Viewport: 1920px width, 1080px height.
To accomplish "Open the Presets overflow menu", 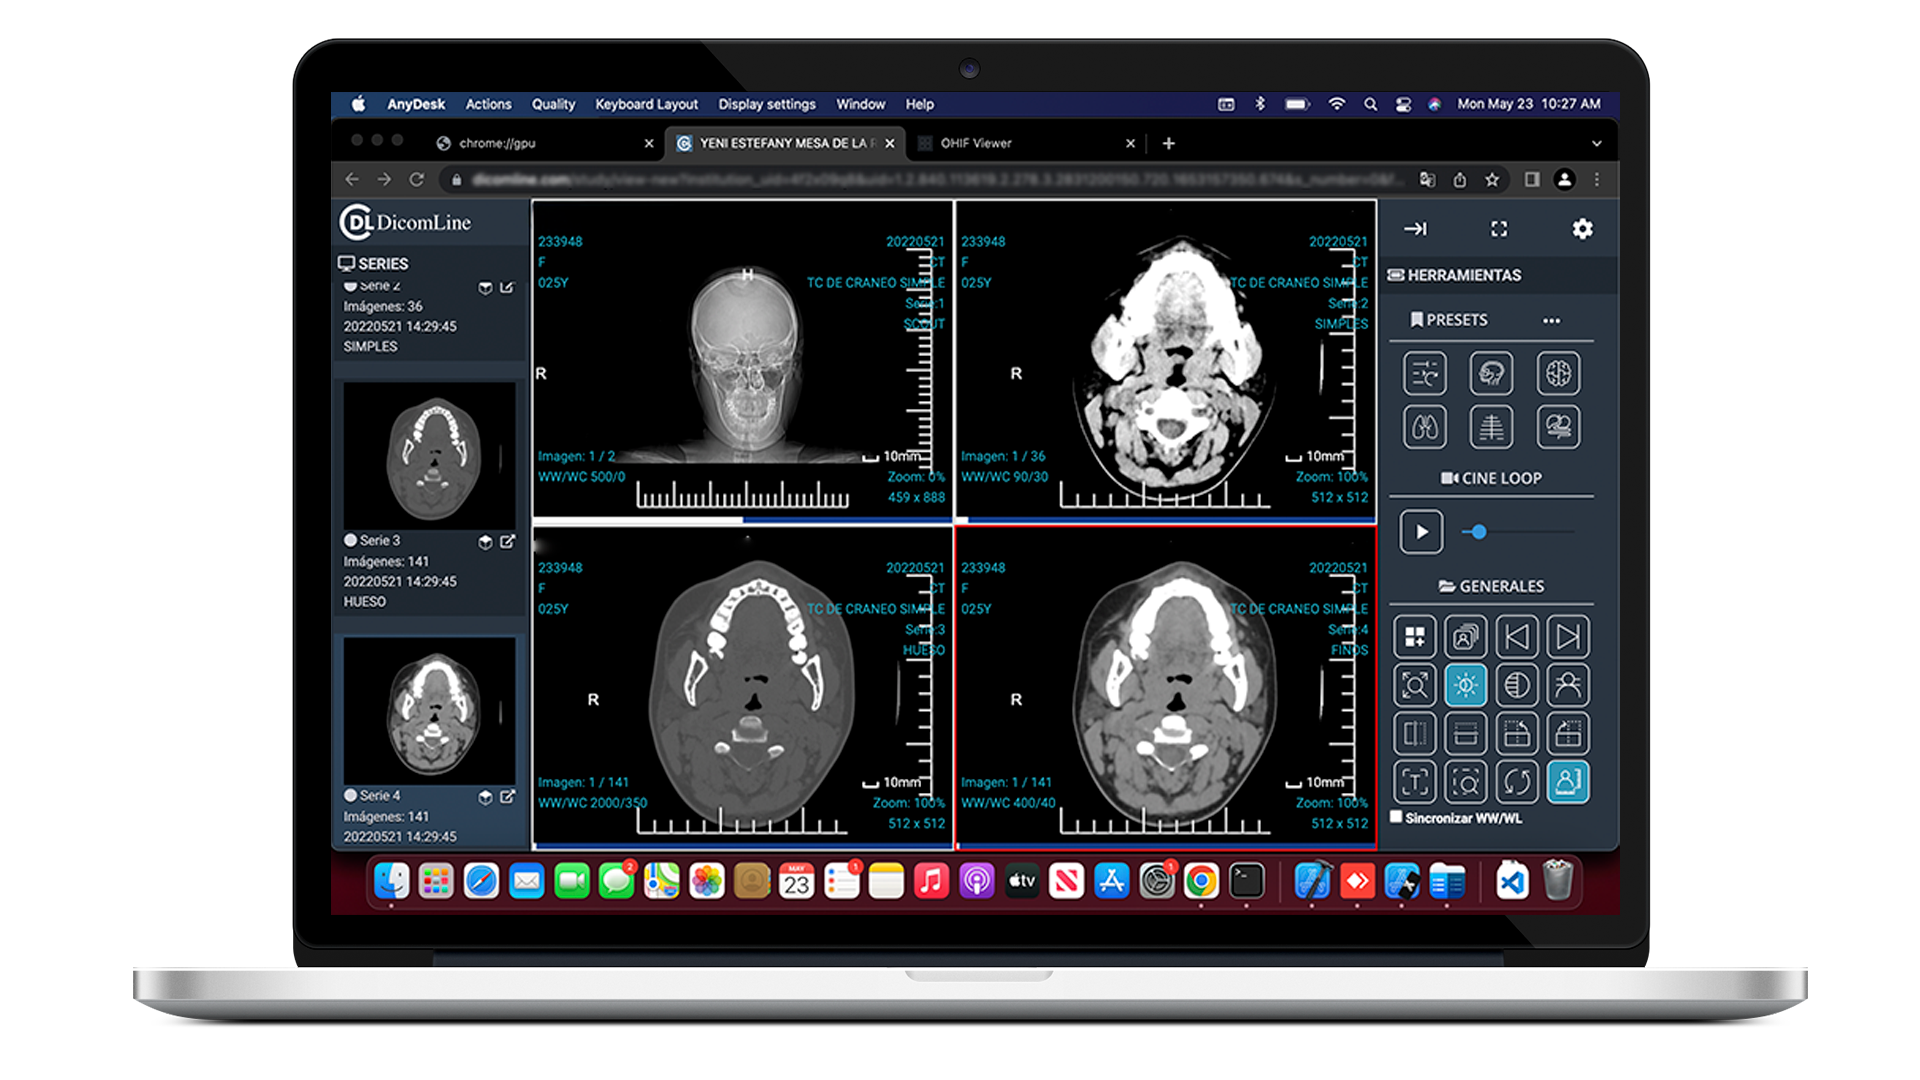I will coord(1552,320).
